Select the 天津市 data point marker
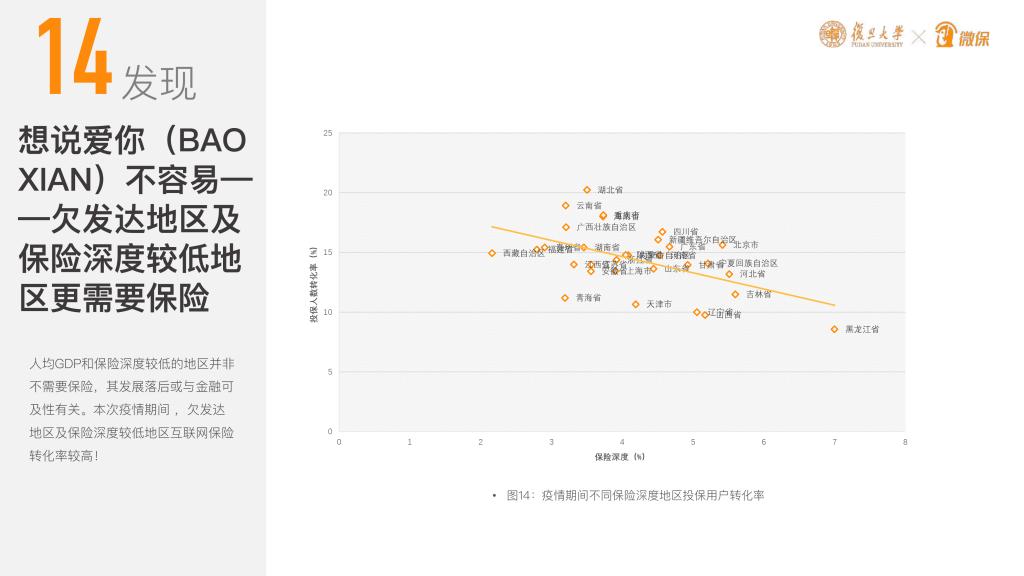Image resolution: width=1024 pixels, height=576 pixels. tap(635, 304)
